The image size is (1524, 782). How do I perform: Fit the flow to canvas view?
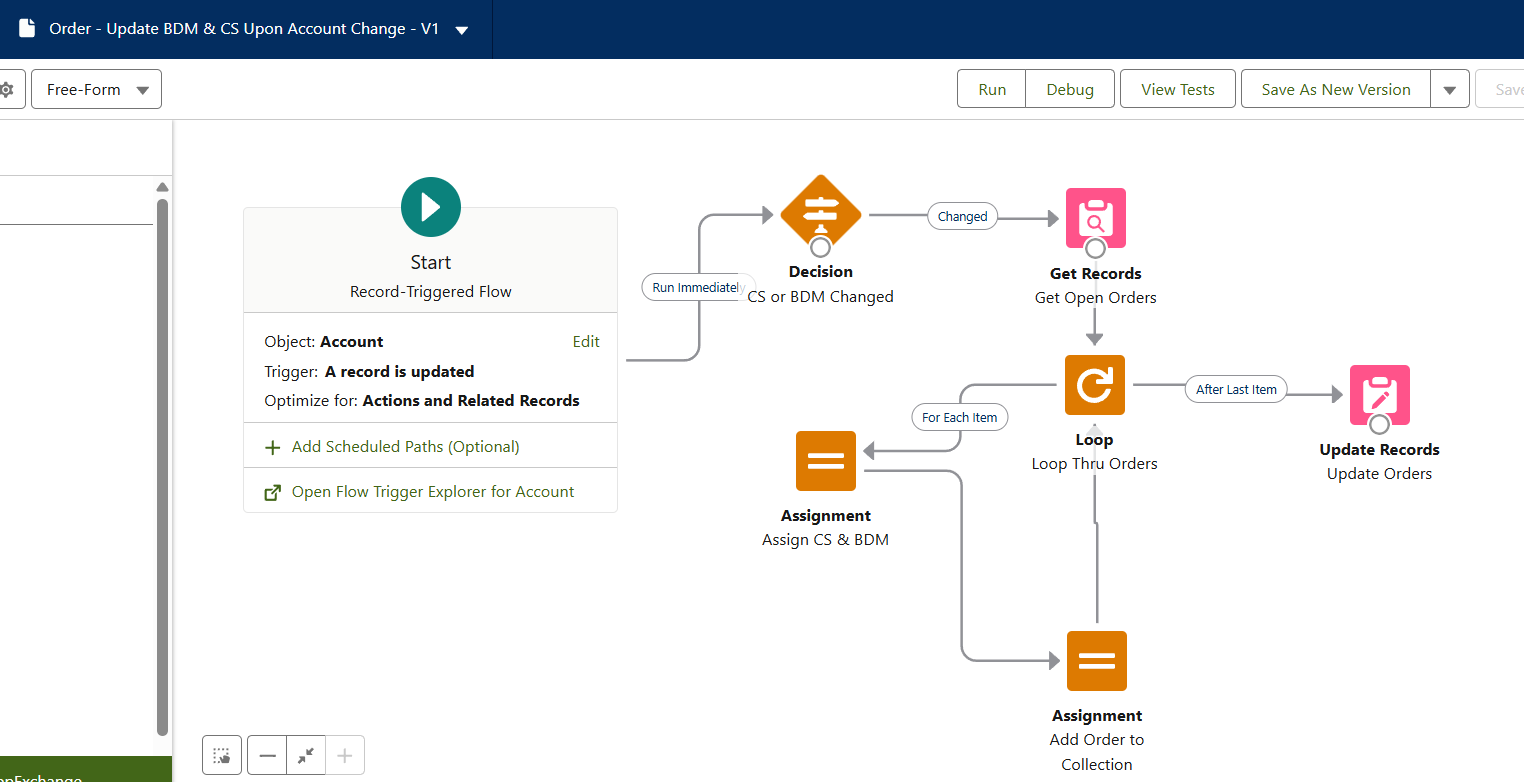tap(306, 756)
